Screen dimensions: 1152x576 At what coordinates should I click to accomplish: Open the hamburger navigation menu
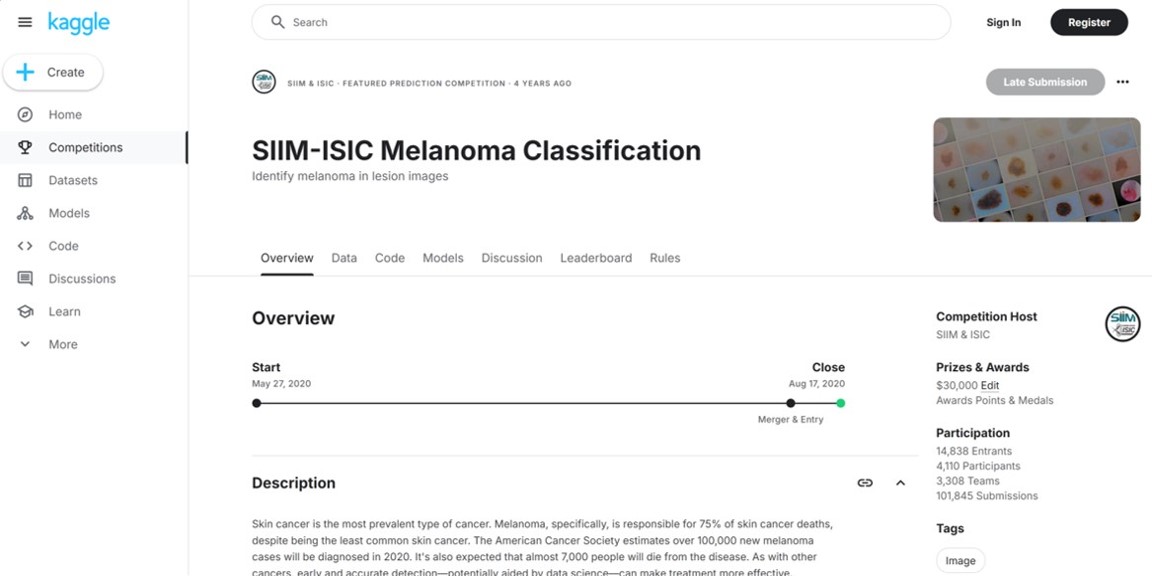click(25, 22)
